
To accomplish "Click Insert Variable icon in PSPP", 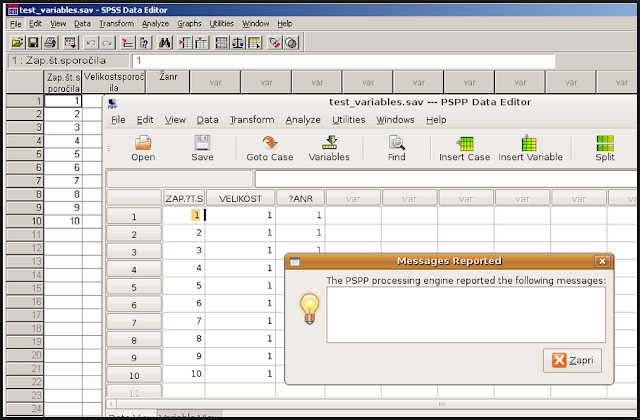I will [529, 143].
